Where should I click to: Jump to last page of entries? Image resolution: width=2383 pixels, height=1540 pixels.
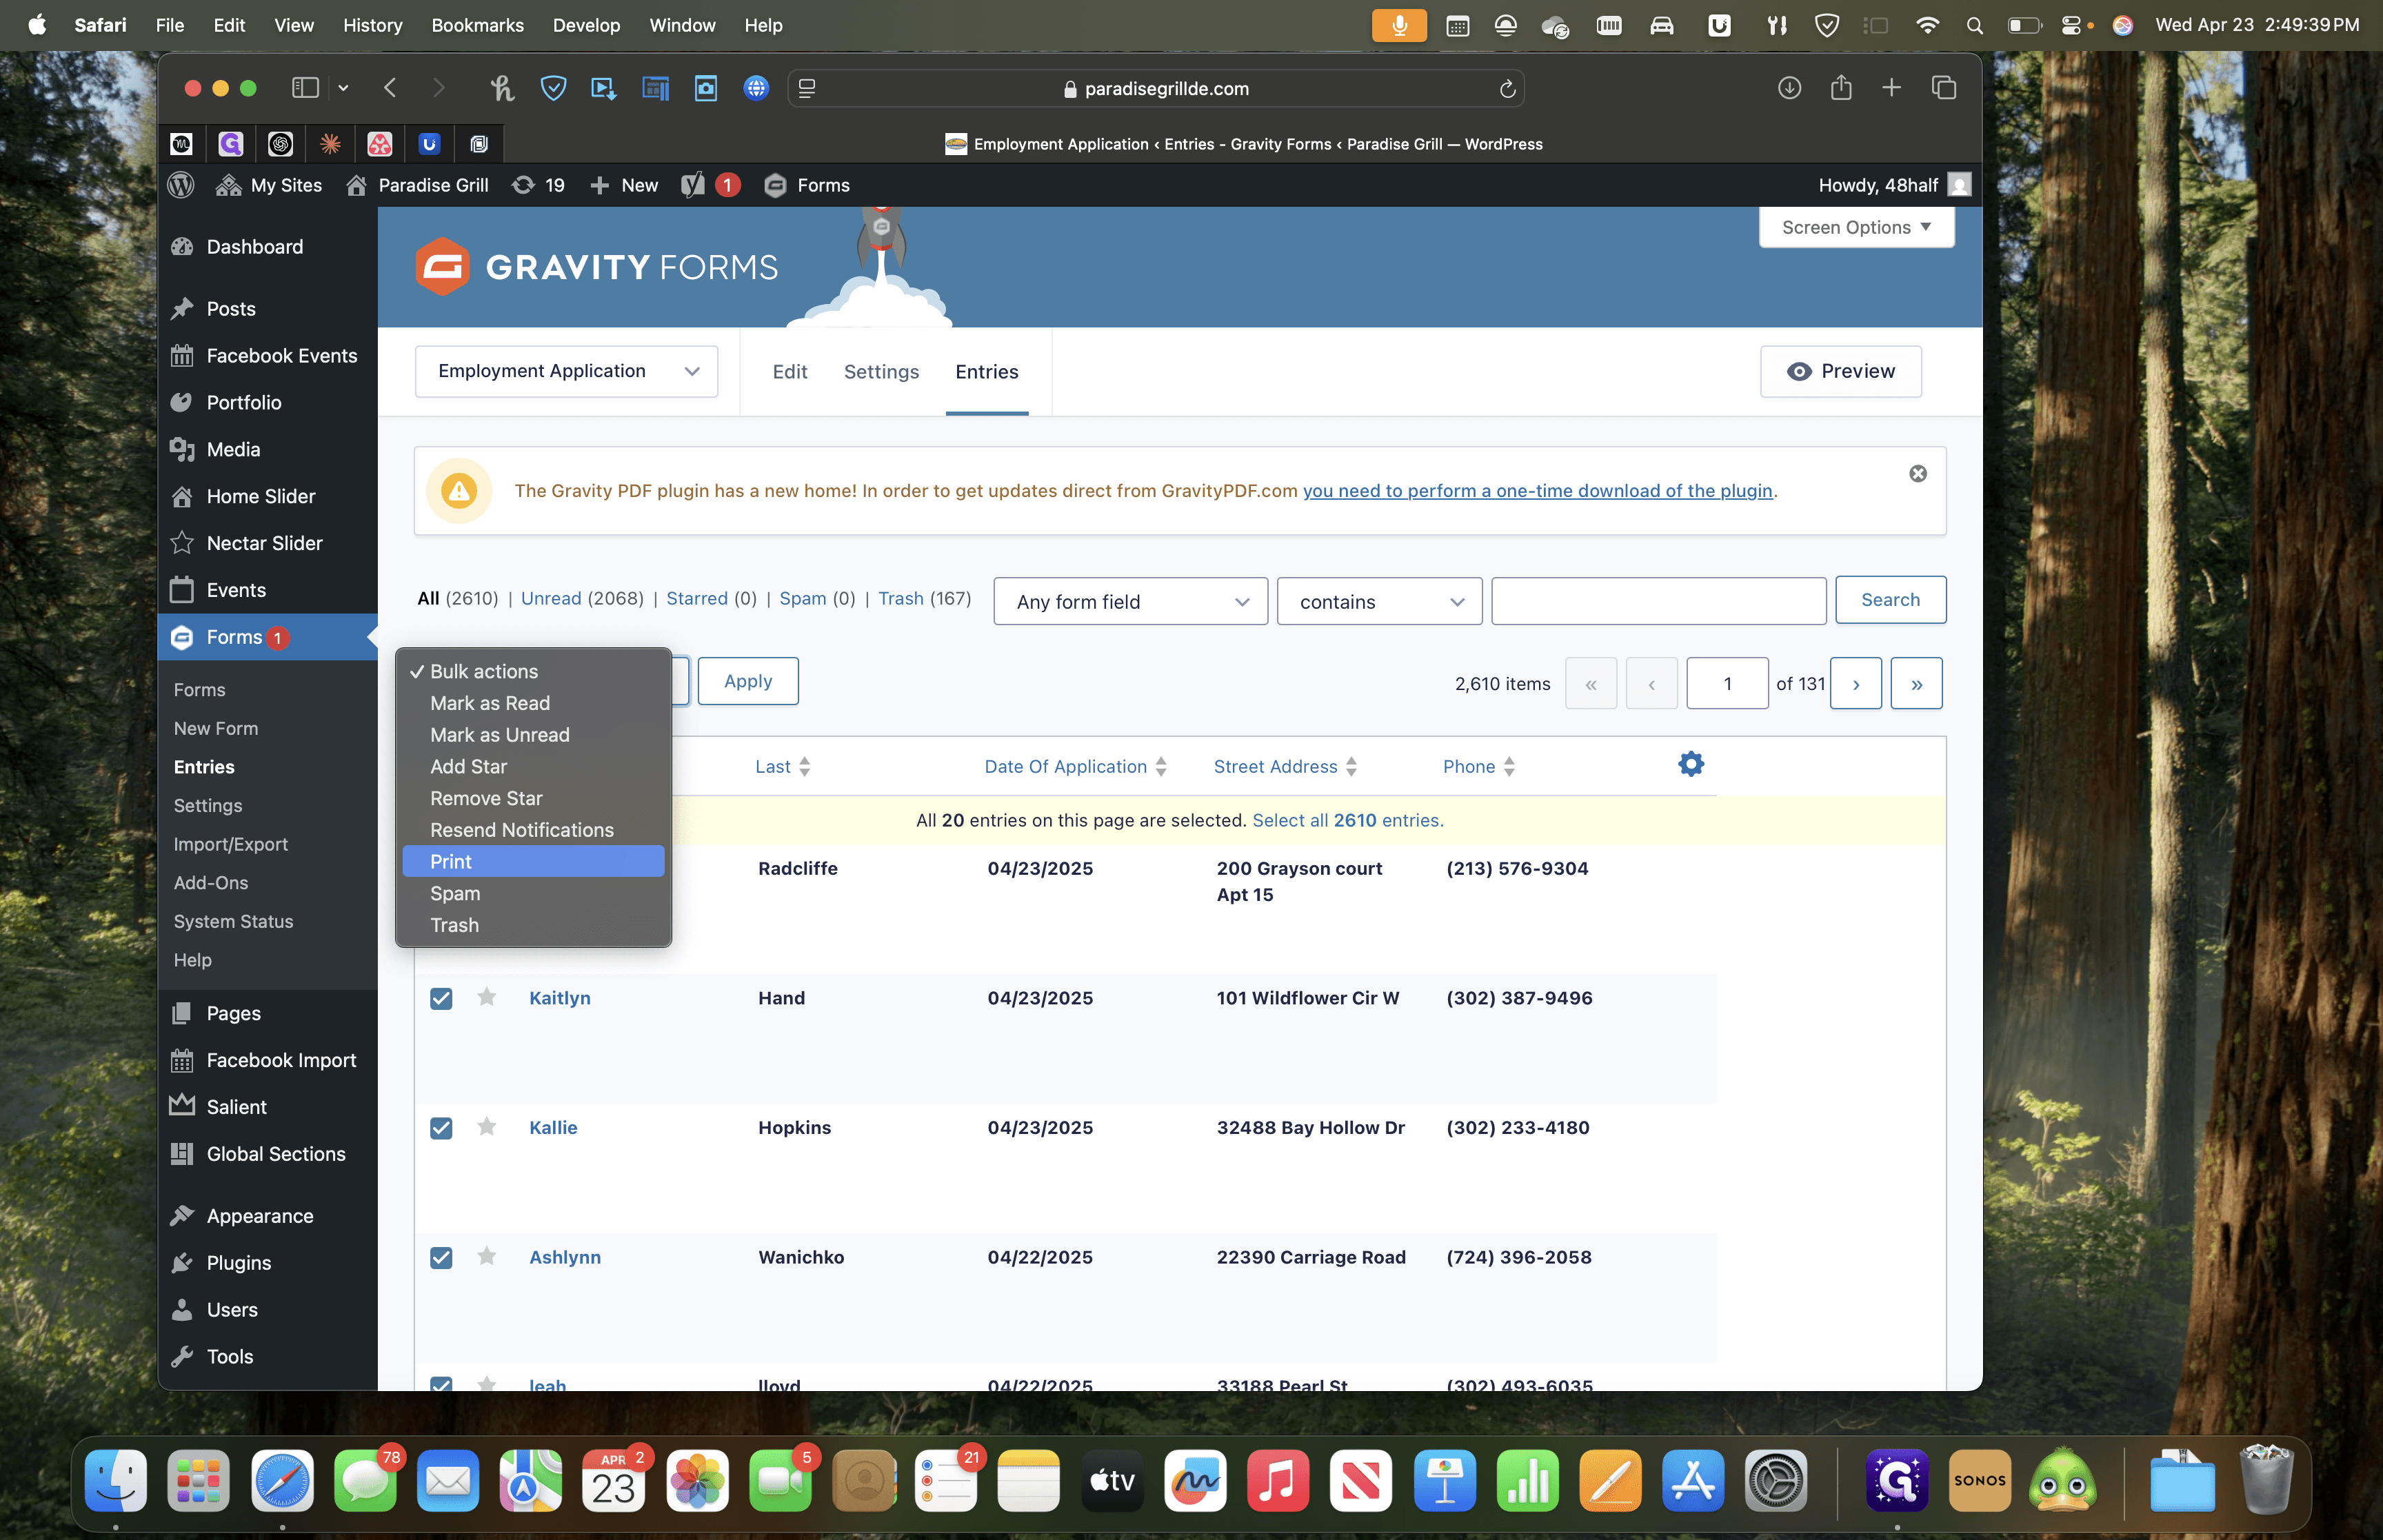[1916, 684]
